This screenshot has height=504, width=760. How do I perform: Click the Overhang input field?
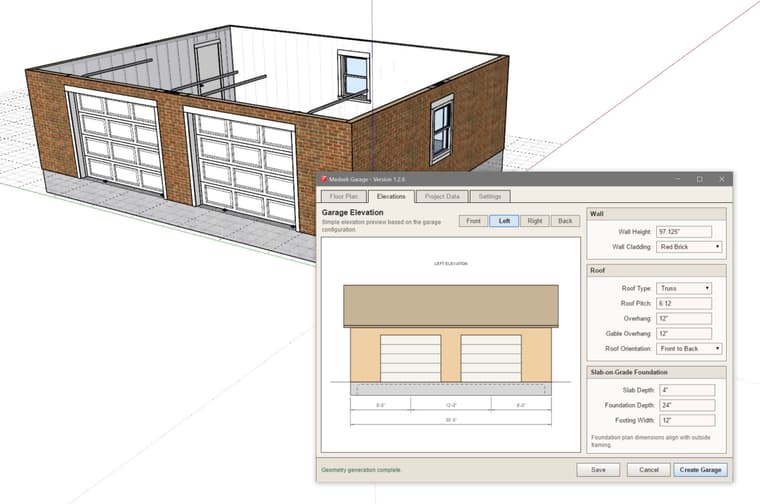point(684,318)
